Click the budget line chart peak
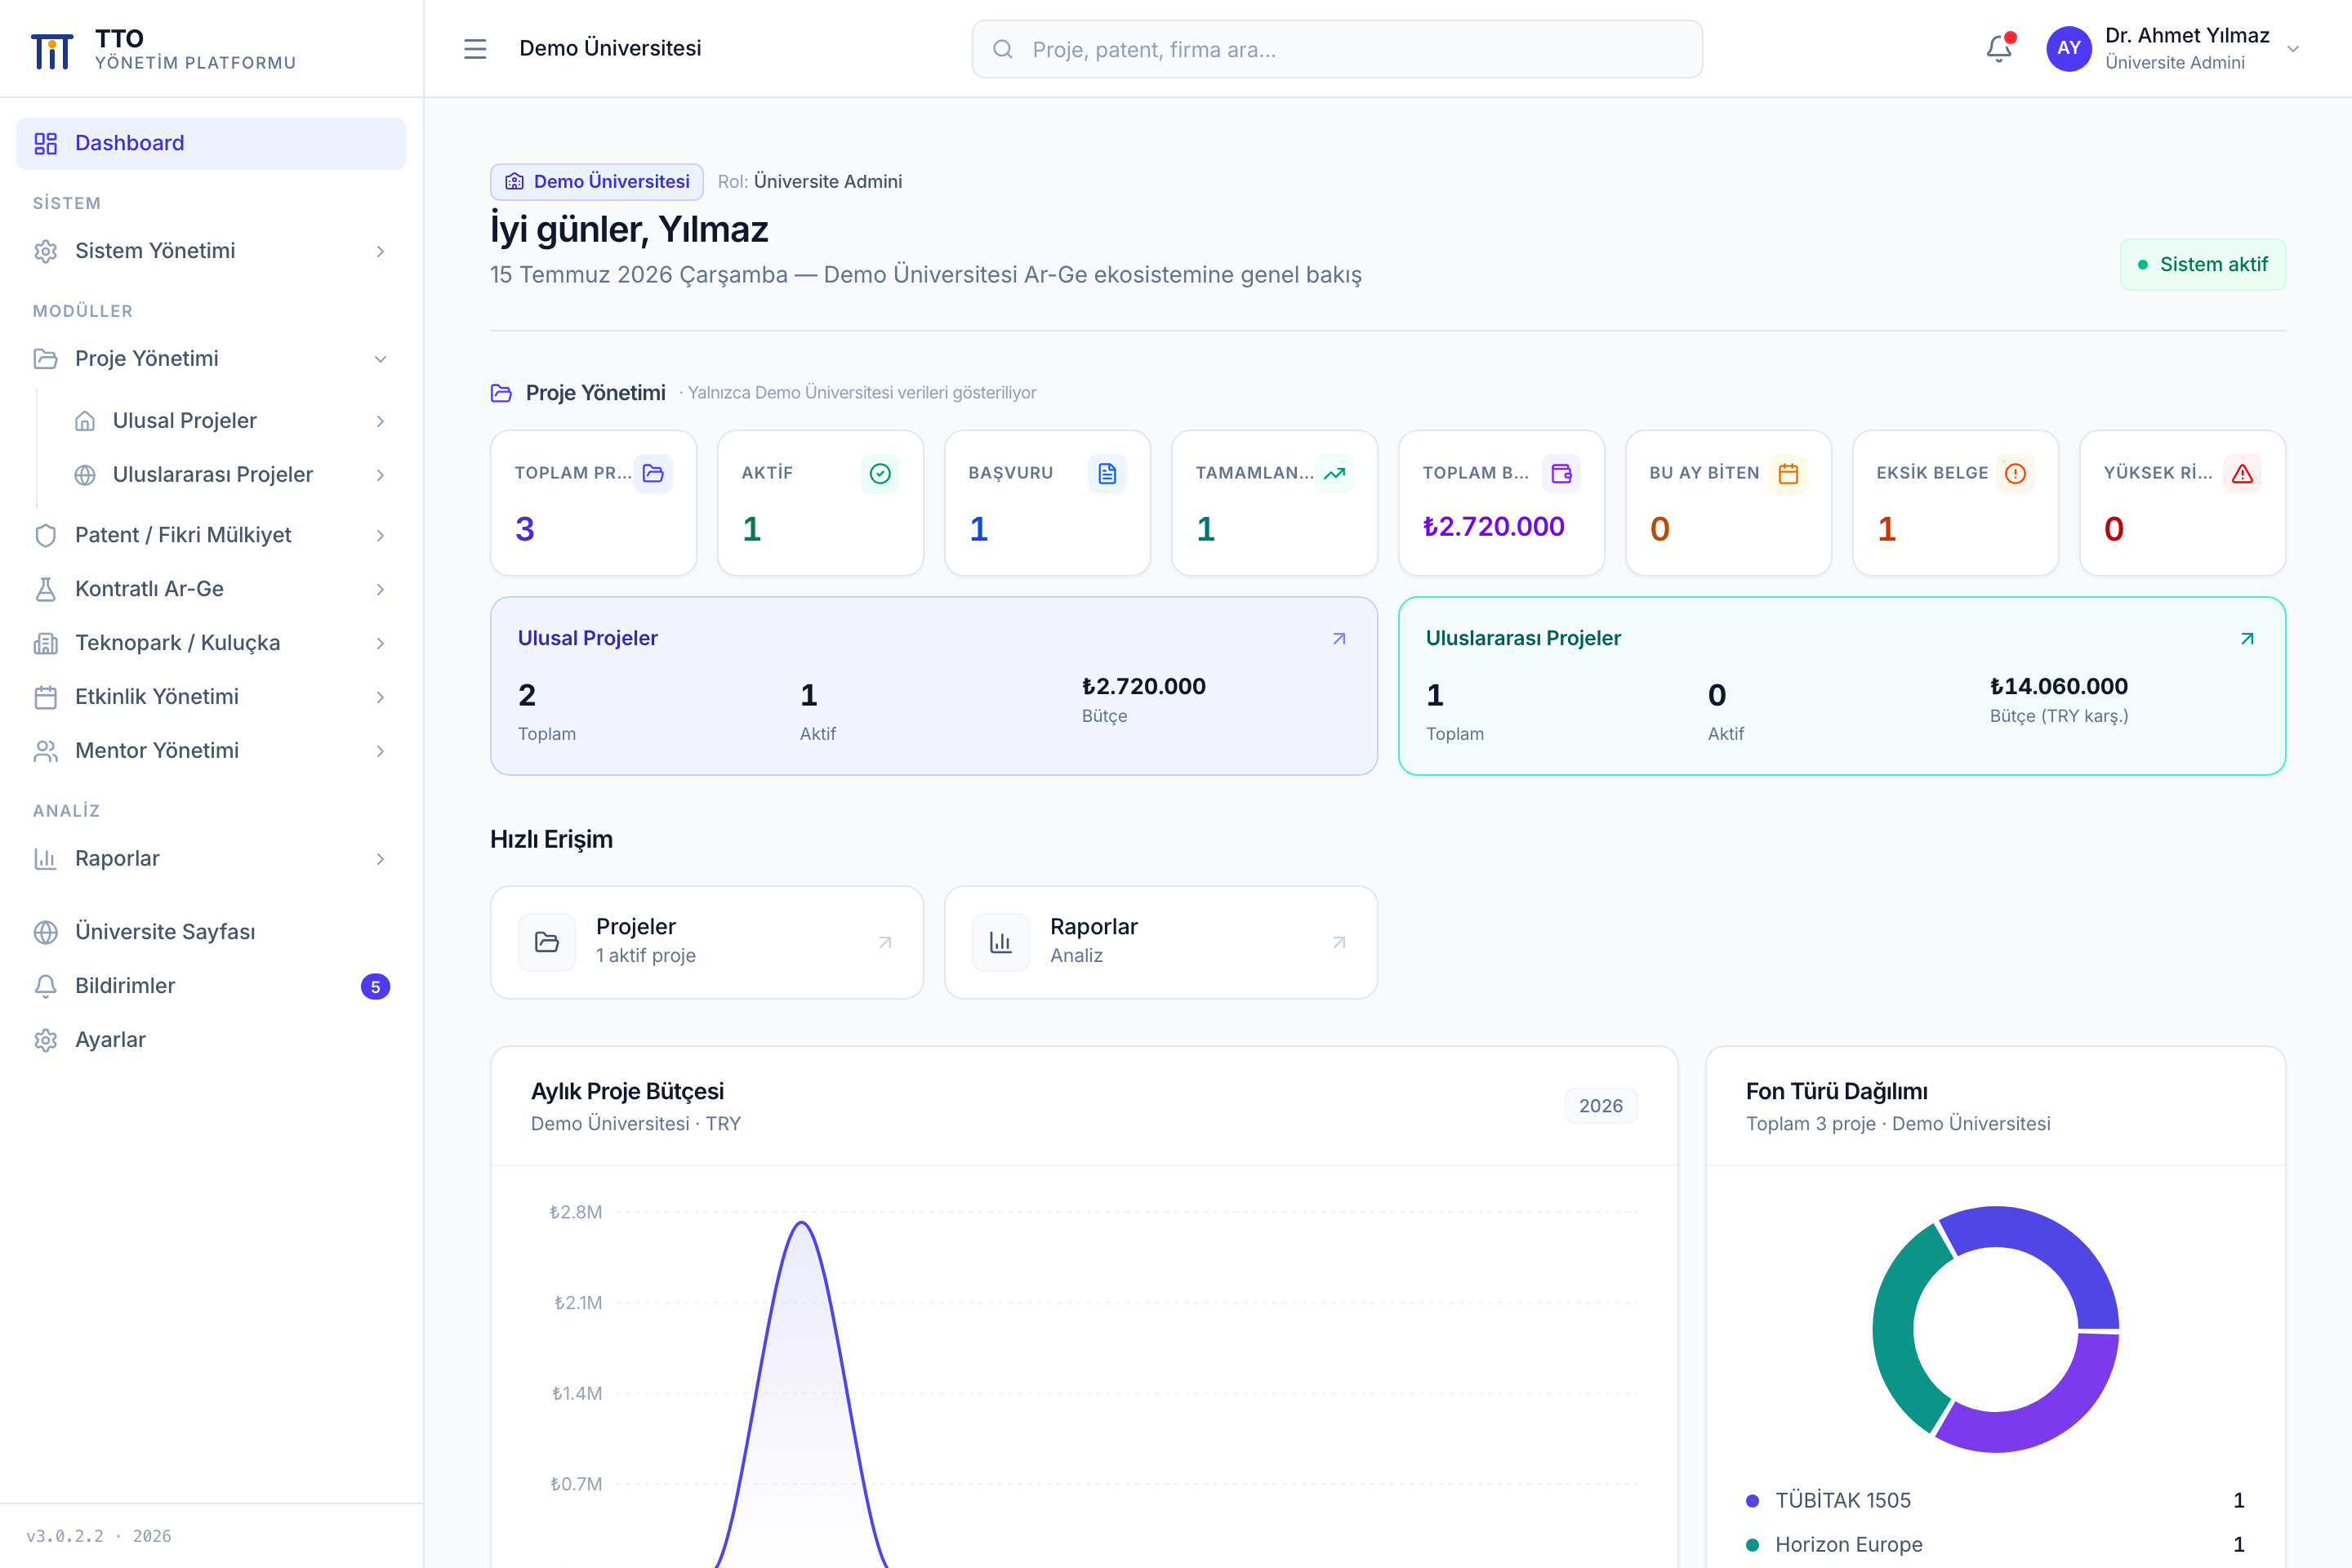The width and height of the screenshot is (2352, 1568). click(x=801, y=1223)
